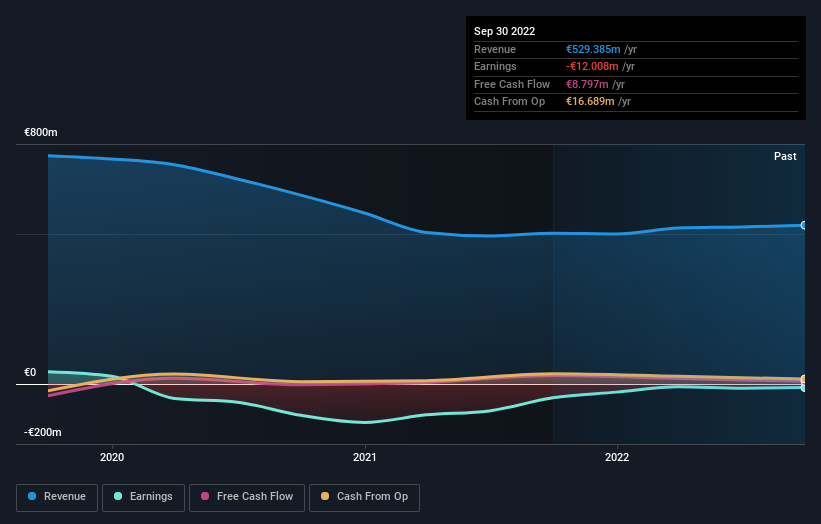Click the Earnings label in tooltip
The image size is (821, 524).
pos(495,66)
